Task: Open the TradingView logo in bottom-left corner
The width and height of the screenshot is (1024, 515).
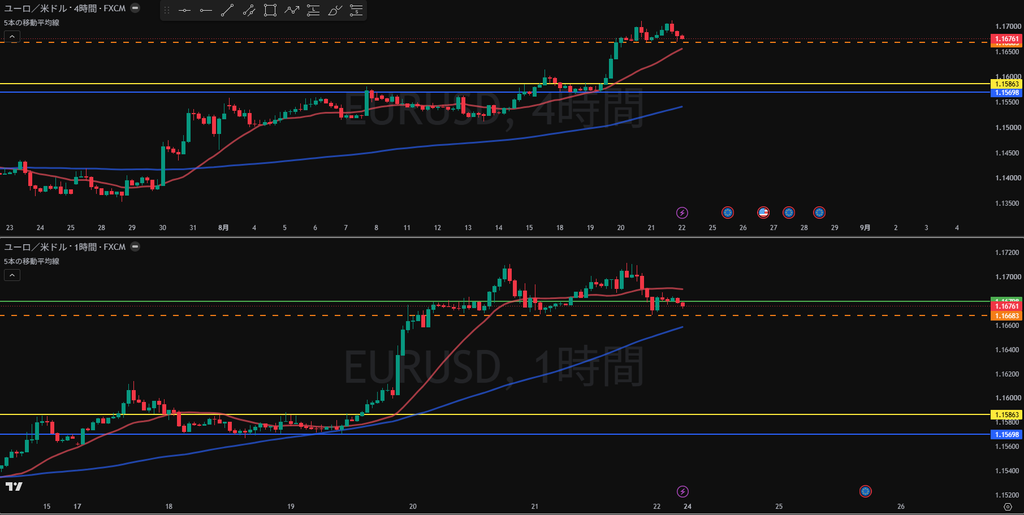Action: 14,486
